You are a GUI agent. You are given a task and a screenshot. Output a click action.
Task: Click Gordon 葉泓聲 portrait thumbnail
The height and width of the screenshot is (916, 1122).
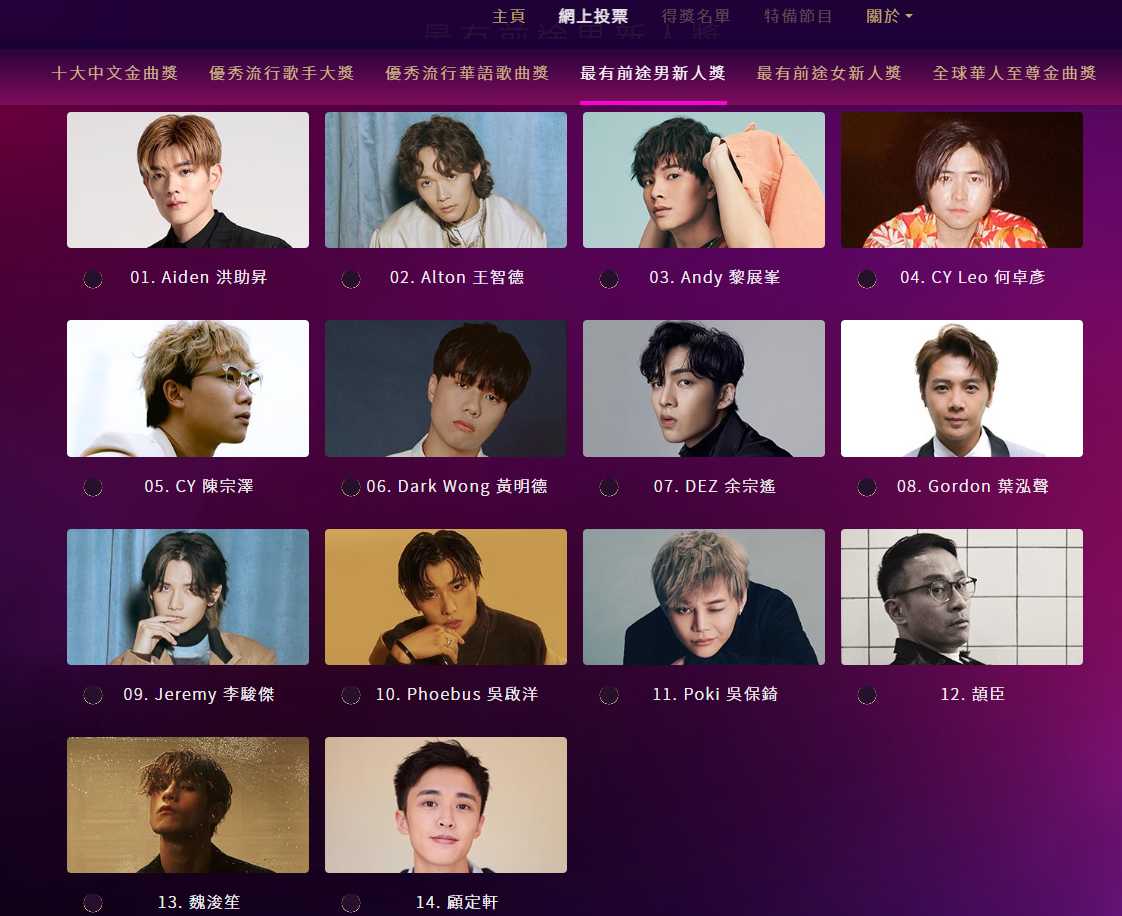coord(962,389)
